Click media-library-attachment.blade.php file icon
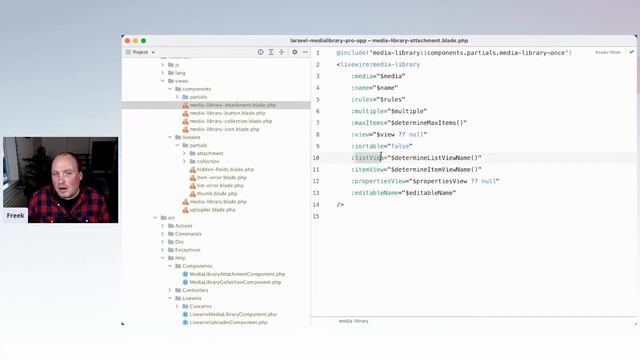 185,105
